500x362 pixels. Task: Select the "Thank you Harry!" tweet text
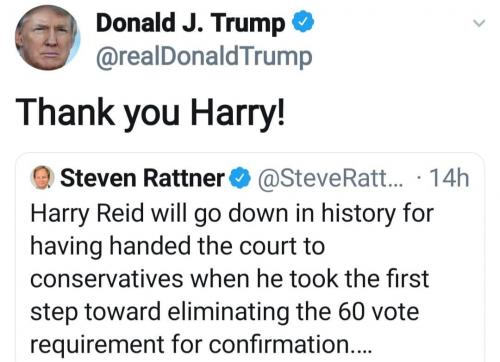pyautogui.click(x=150, y=113)
